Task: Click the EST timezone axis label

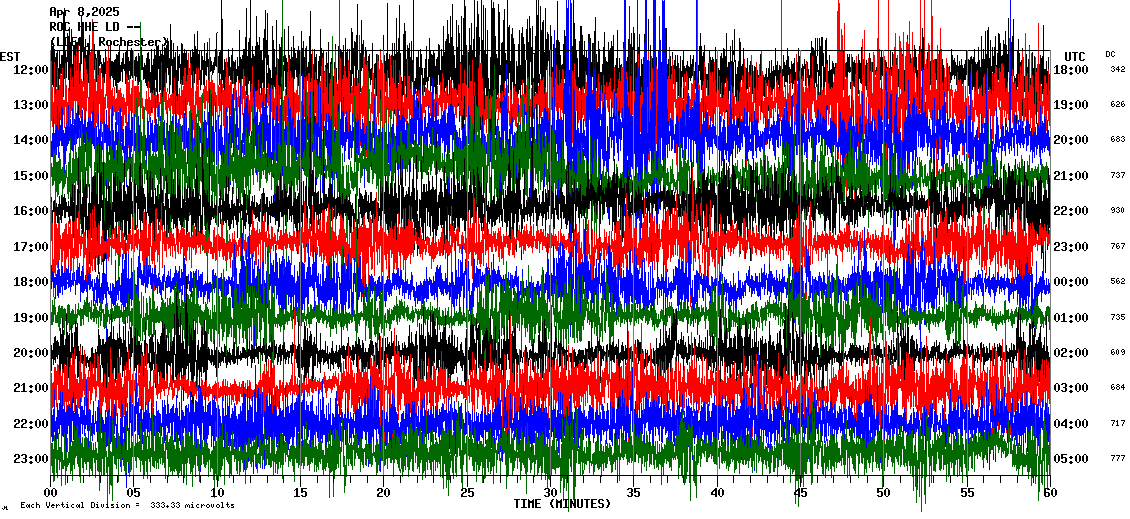Action: 10,56
